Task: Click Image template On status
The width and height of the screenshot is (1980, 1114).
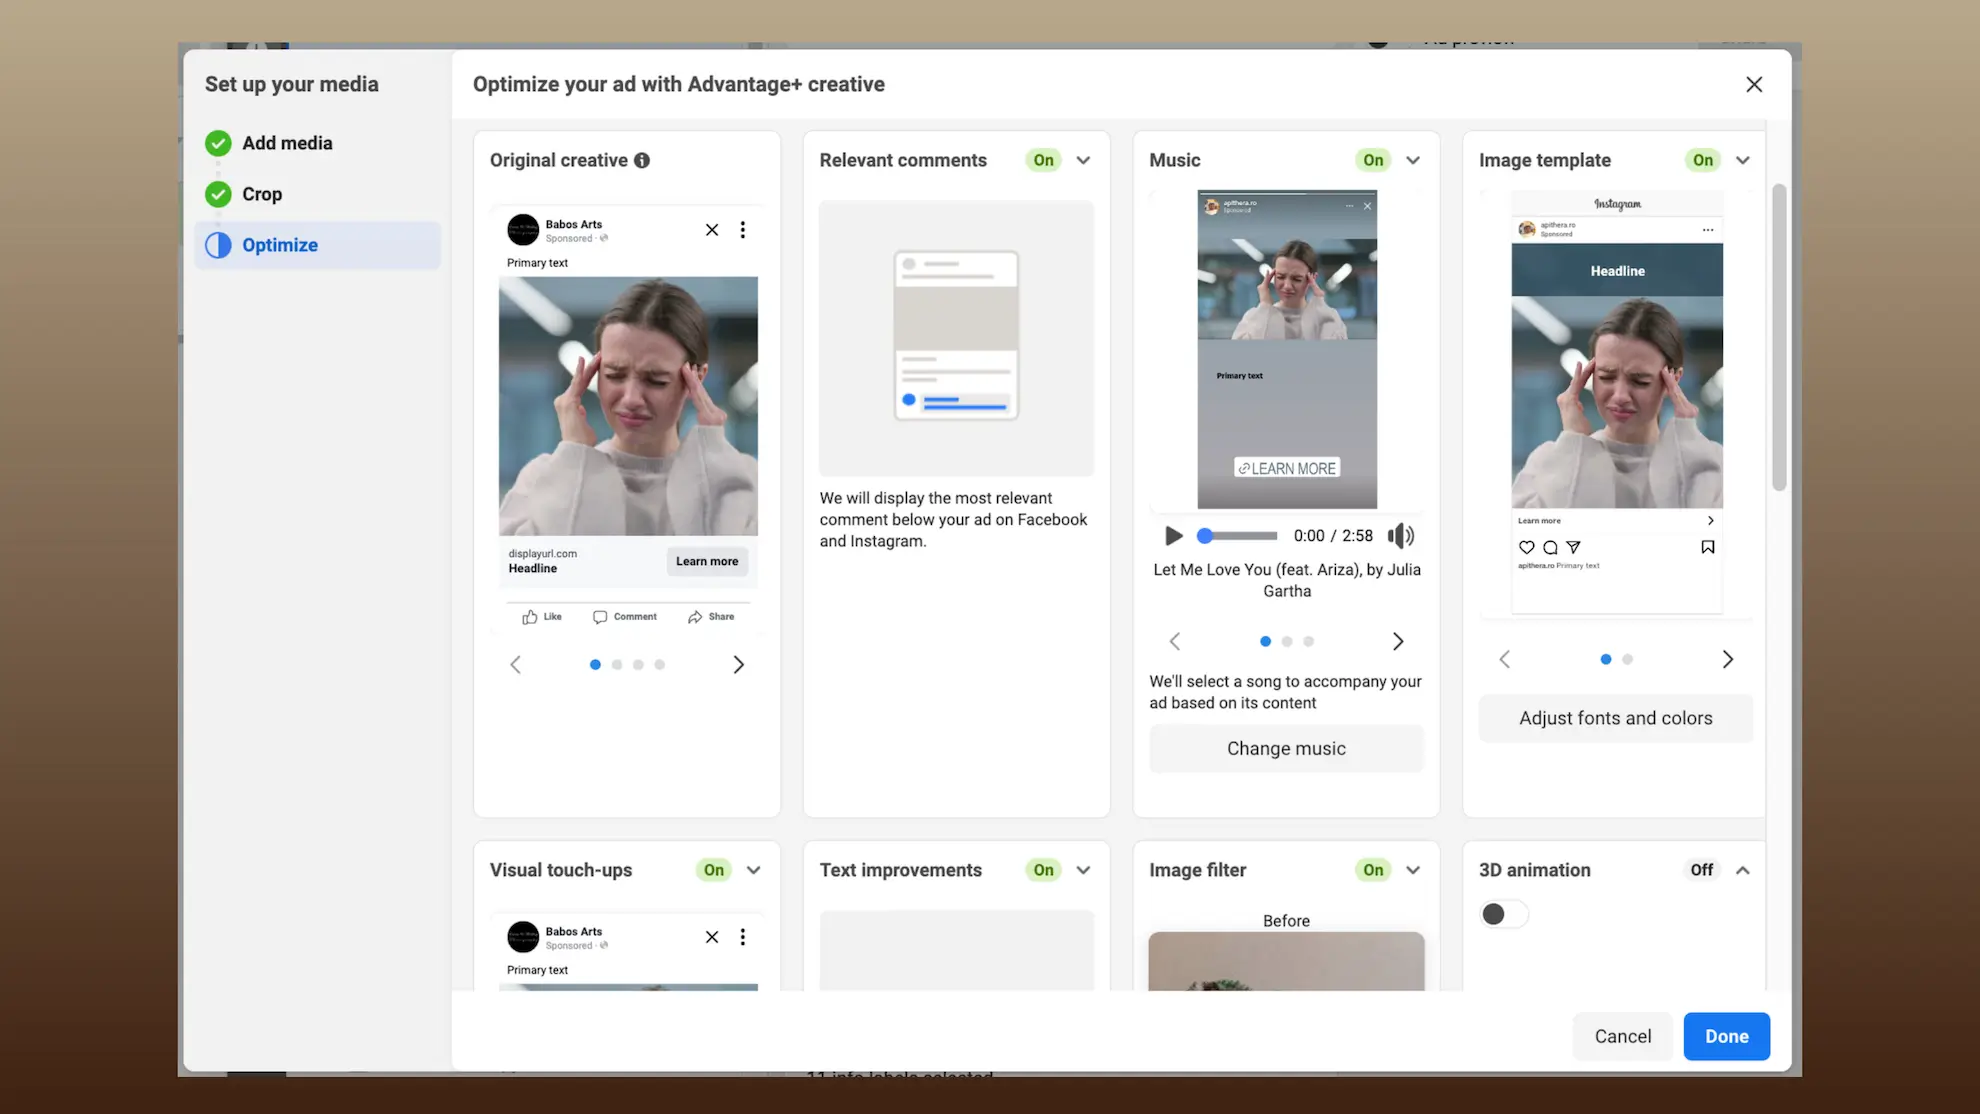Action: point(1703,160)
